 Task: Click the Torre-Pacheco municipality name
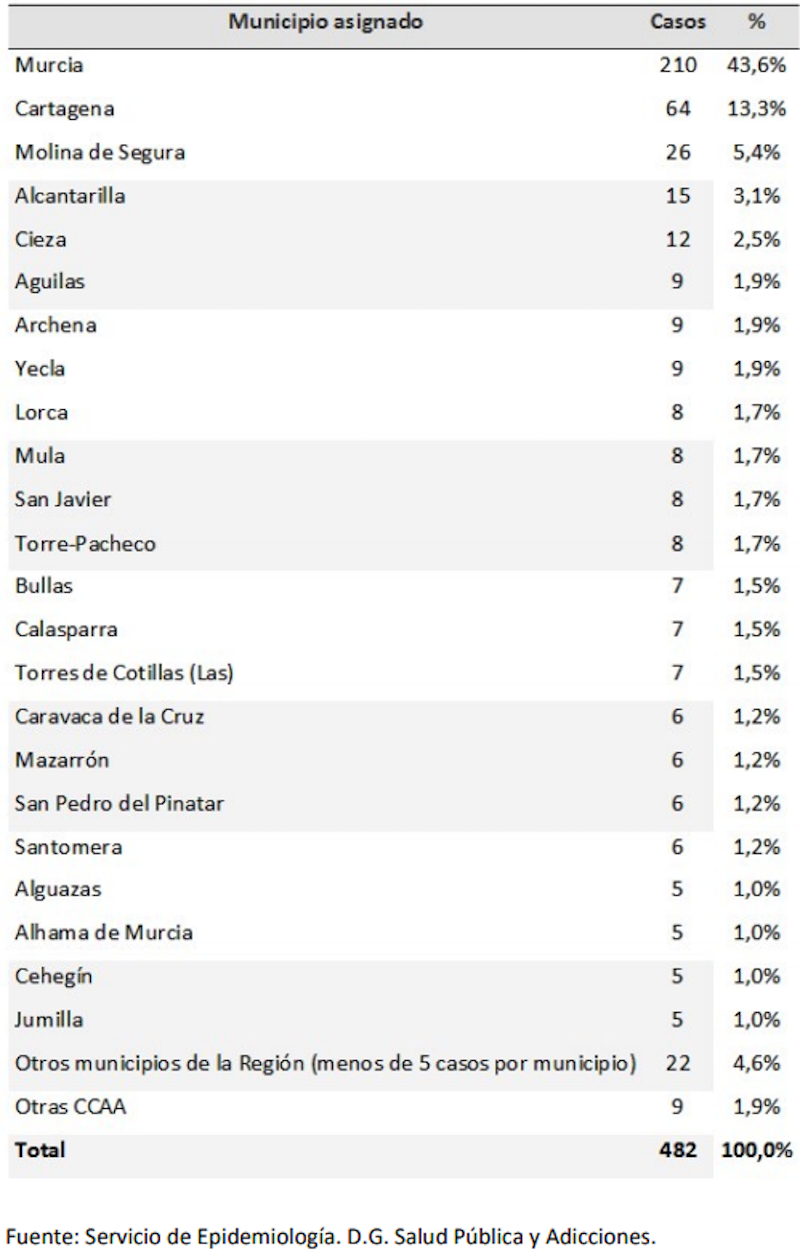[85, 544]
